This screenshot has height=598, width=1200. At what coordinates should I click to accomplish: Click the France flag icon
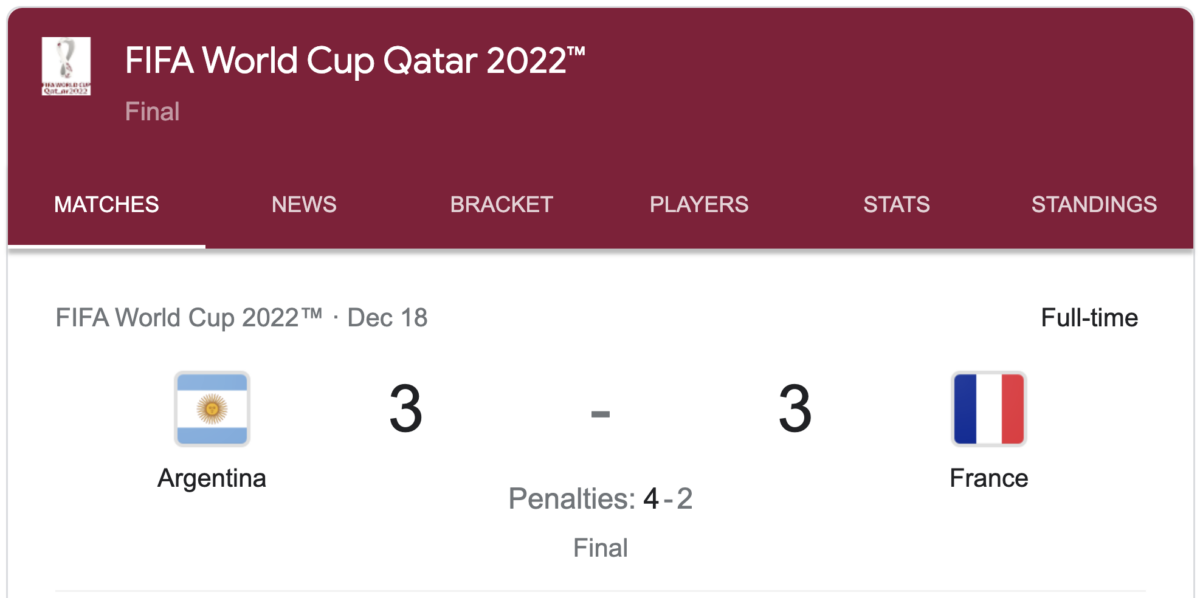tap(988, 409)
